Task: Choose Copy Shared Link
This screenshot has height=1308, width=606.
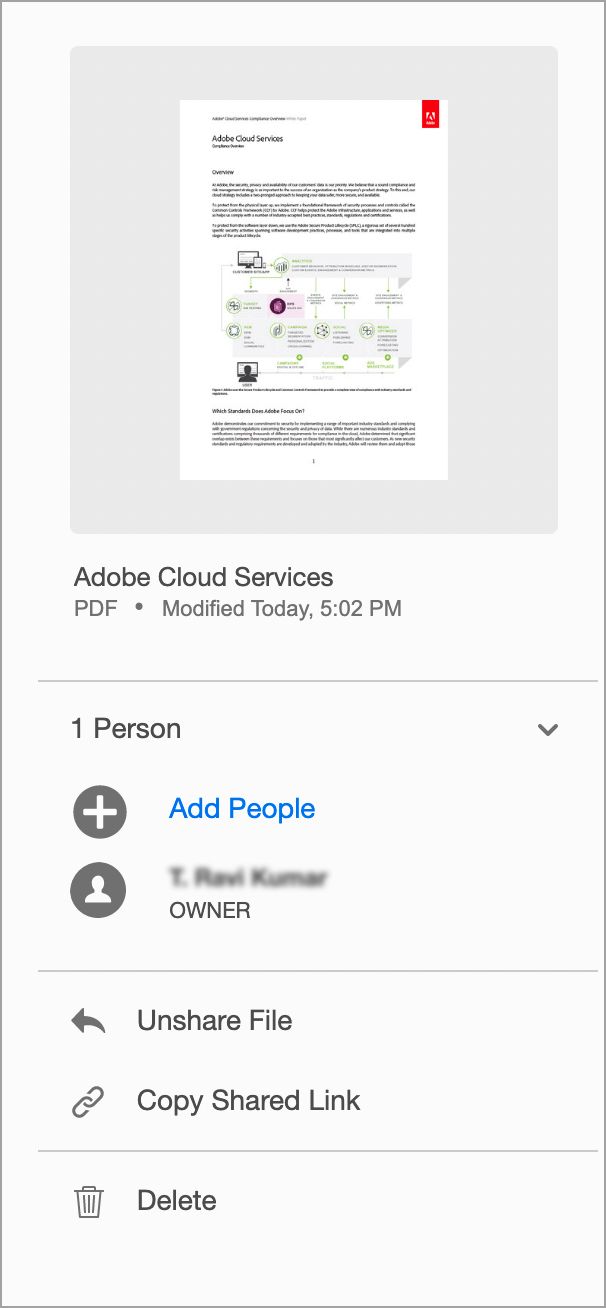Action: pyautogui.click(x=248, y=1101)
